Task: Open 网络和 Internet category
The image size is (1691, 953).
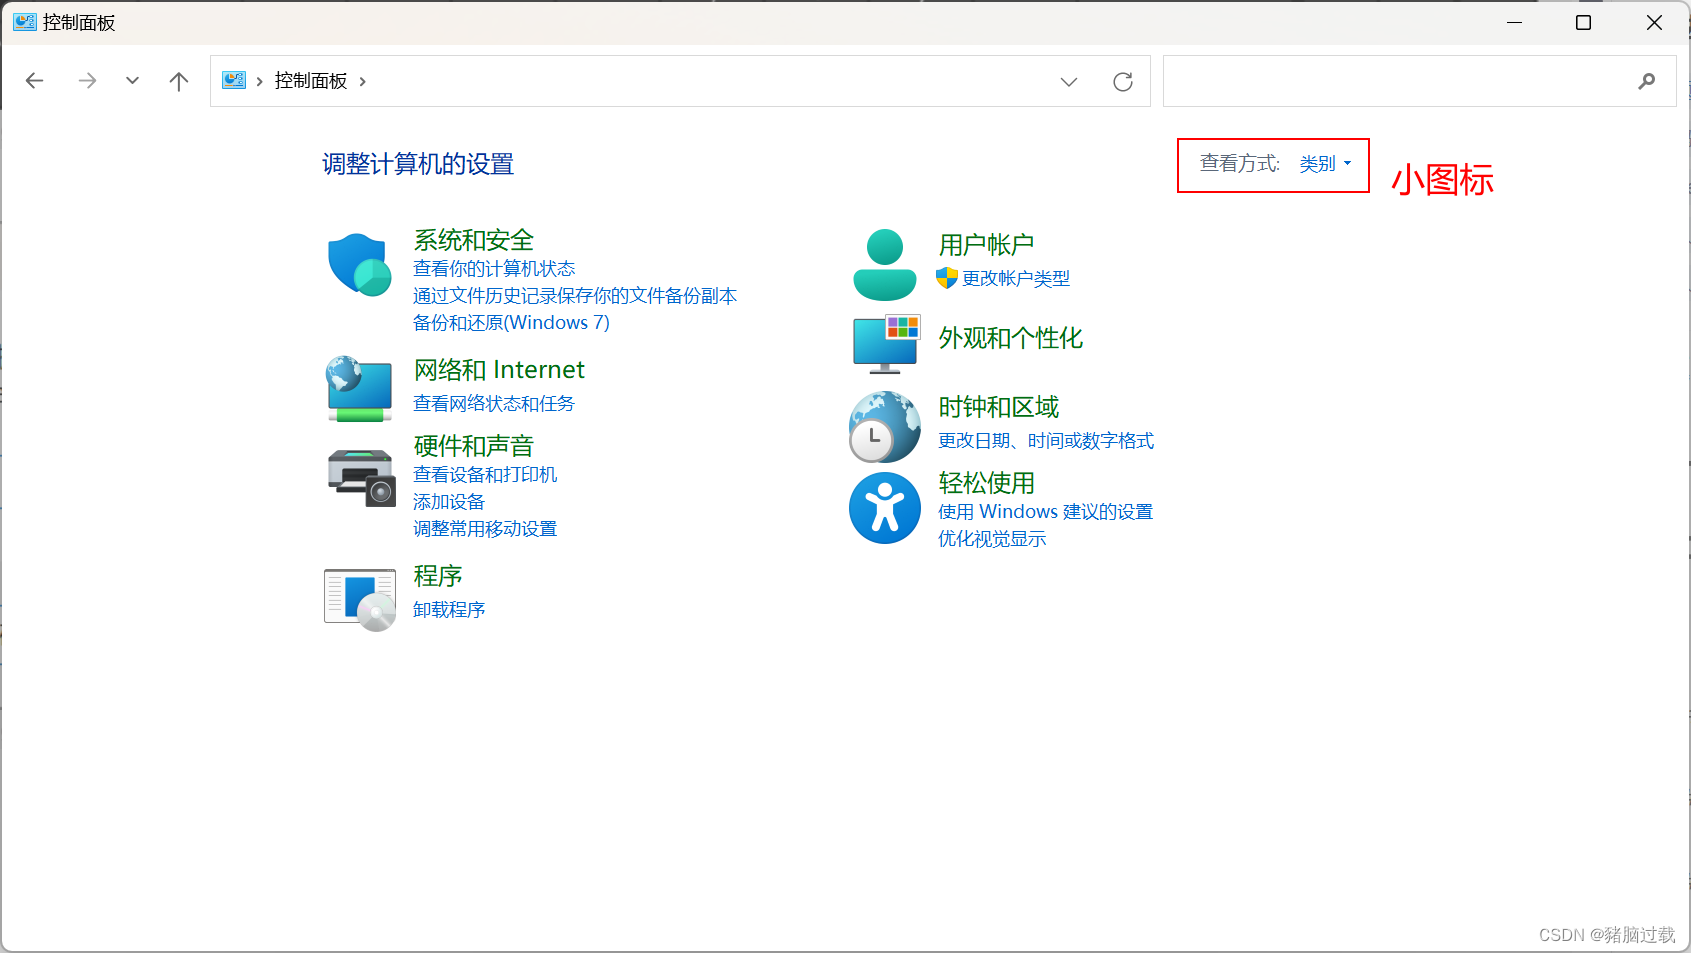Action: pos(499,370)
